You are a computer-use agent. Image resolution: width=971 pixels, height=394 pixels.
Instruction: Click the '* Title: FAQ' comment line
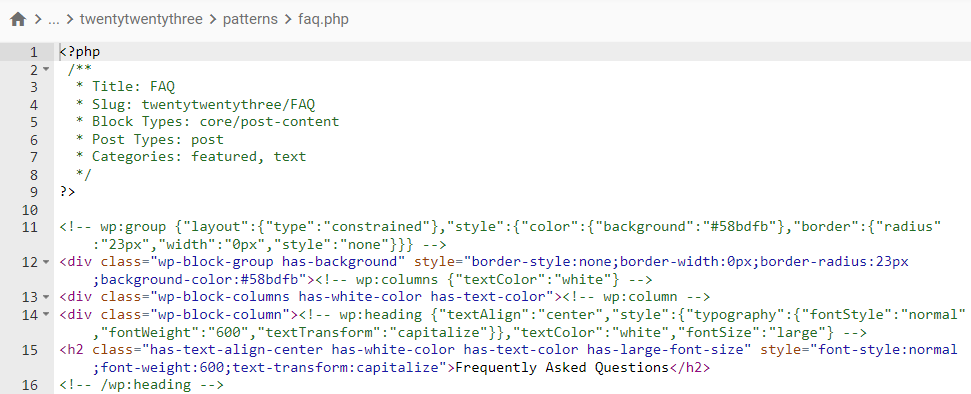point(125,87)
